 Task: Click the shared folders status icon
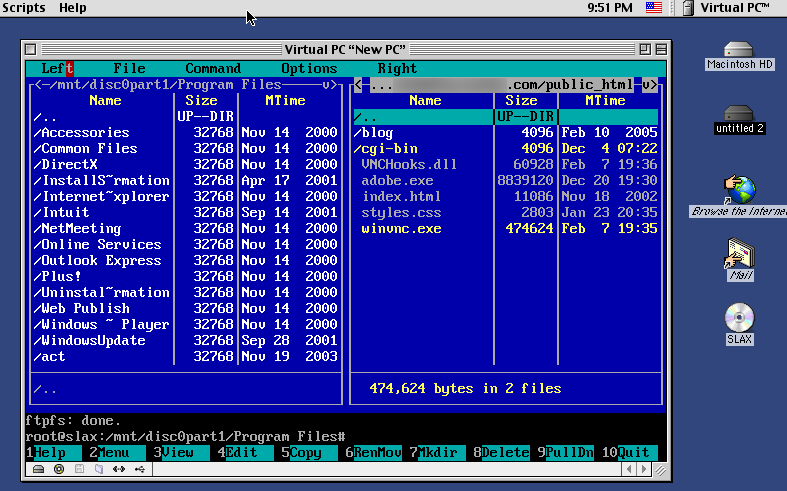(99, 468)
